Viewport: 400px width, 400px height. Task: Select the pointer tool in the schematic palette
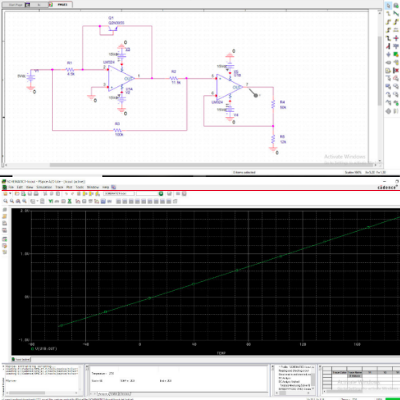point(388,6)
